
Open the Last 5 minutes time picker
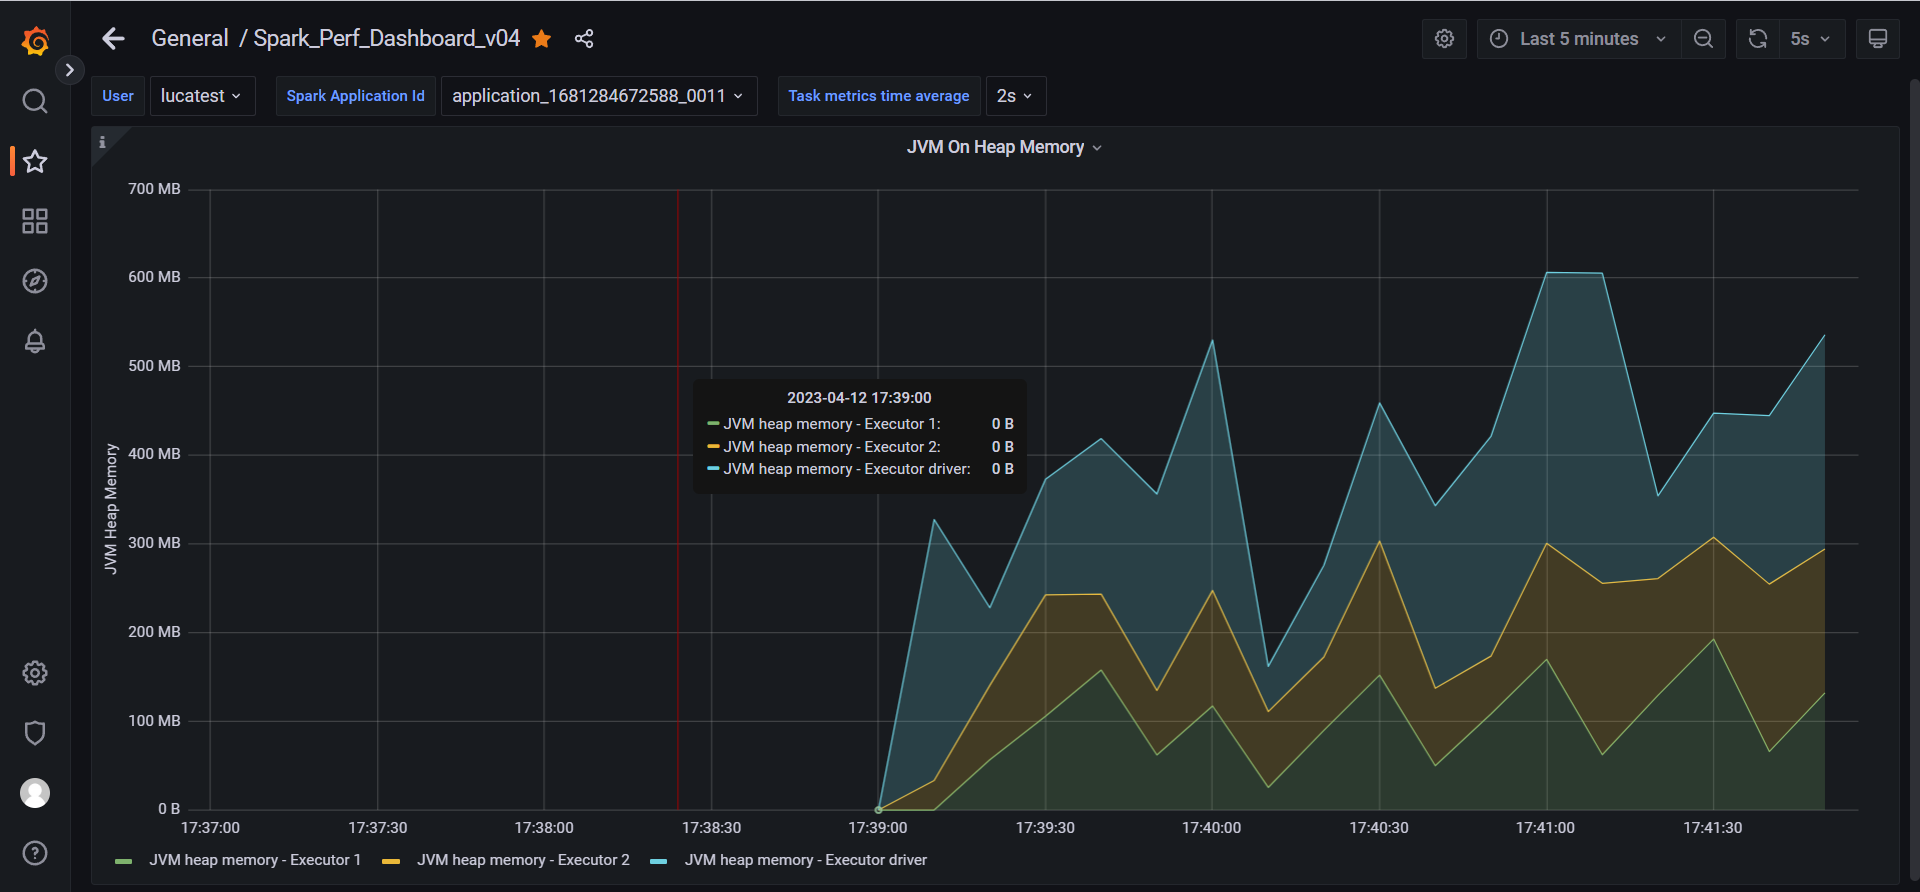click(x=1578, y=39)
